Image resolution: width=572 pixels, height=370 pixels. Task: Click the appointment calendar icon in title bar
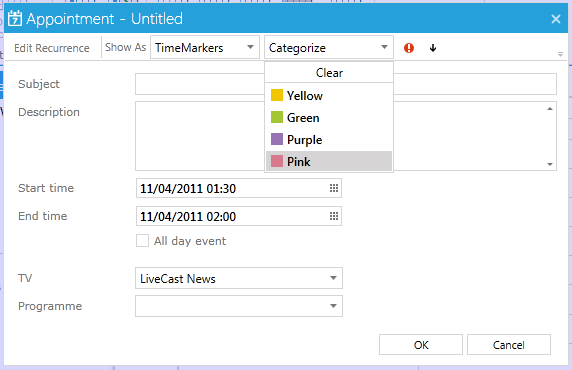click(15, 18)
